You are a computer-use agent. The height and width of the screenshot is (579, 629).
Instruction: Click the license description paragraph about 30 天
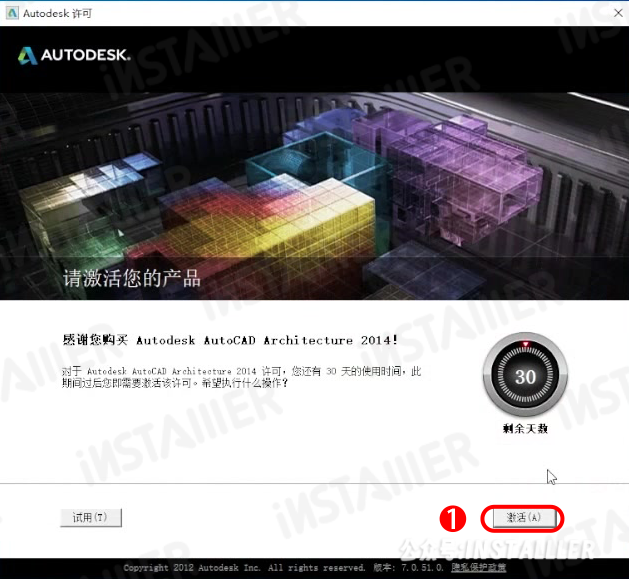pos(241,377)
